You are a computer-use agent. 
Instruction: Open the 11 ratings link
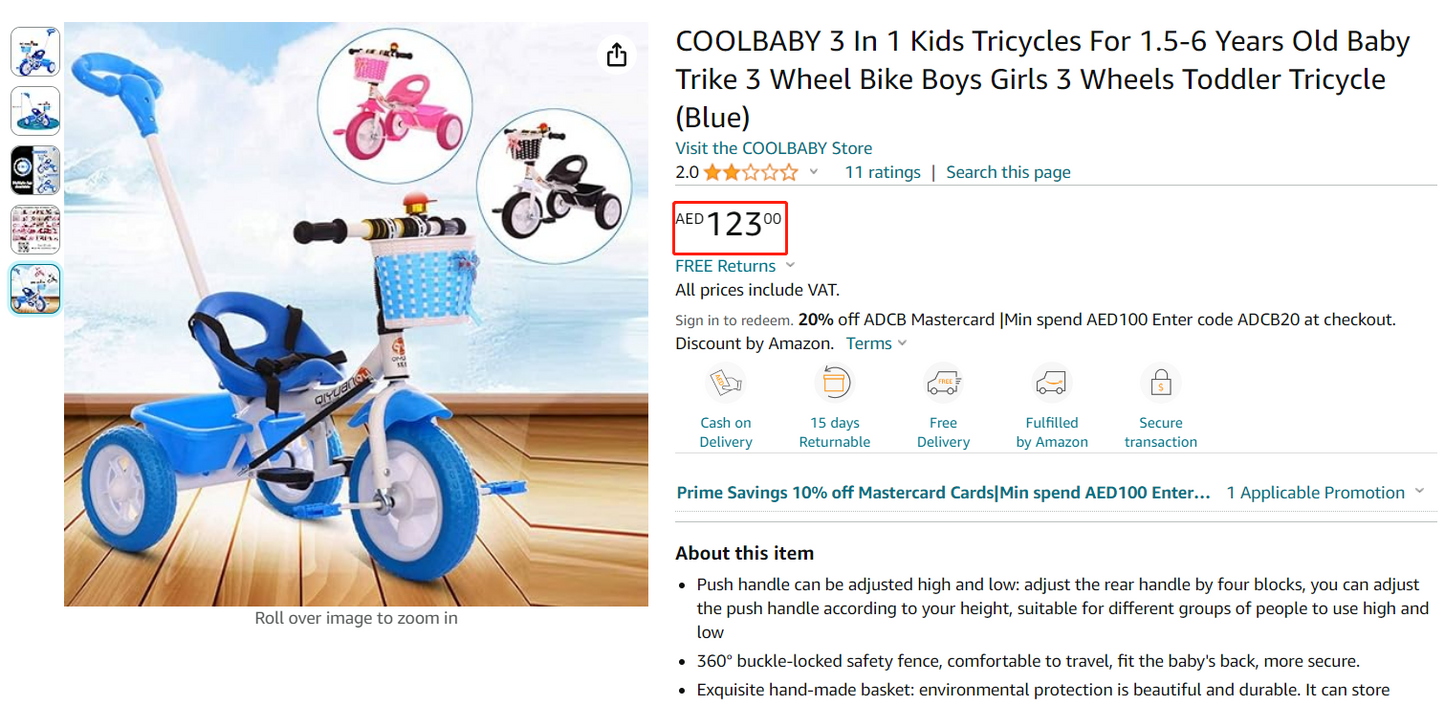[882, 171]
